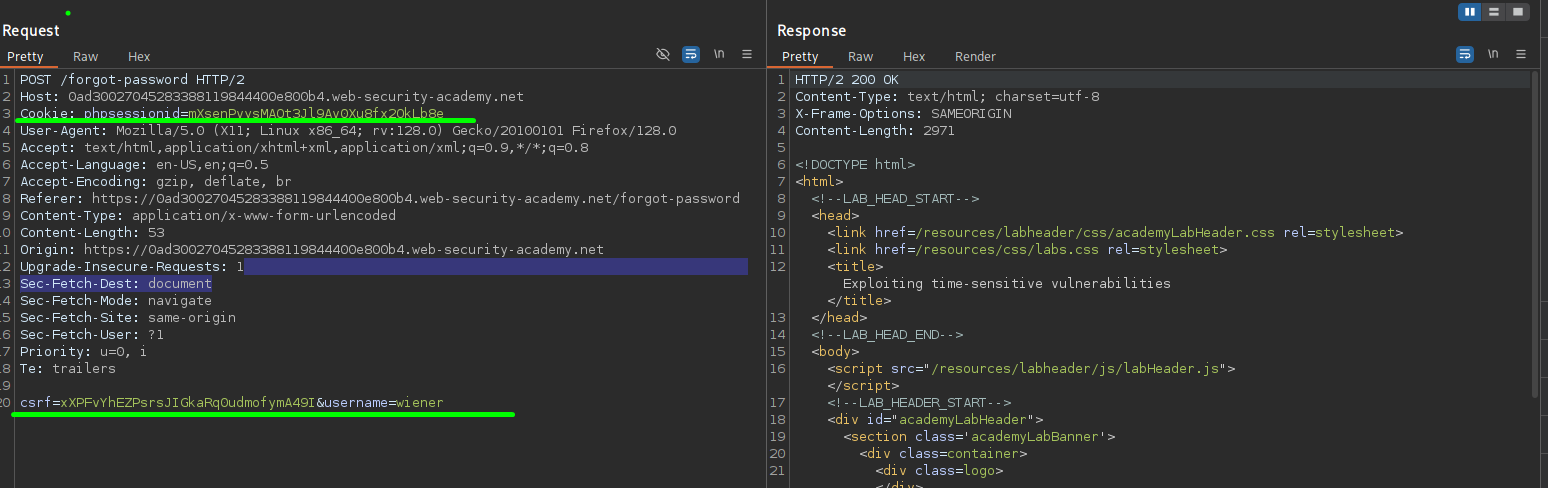Click the Response panel's \n non-printable characters icon
The height and width of the screenshot is (488, 1548).
coord(1493,54)
